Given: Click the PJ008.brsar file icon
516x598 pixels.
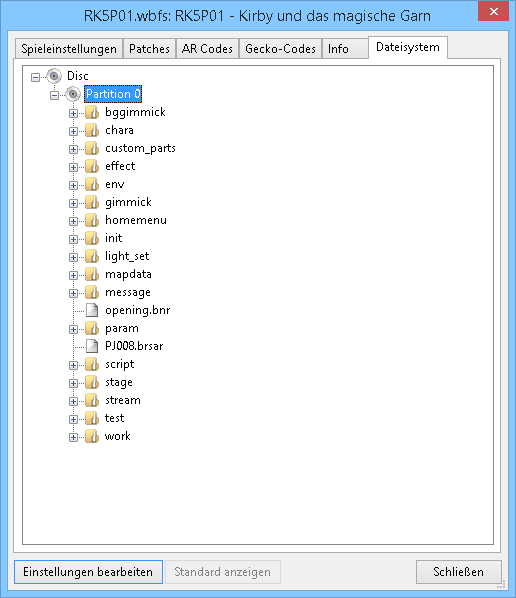Looking at the screenshot, I should tap(92, 346).
